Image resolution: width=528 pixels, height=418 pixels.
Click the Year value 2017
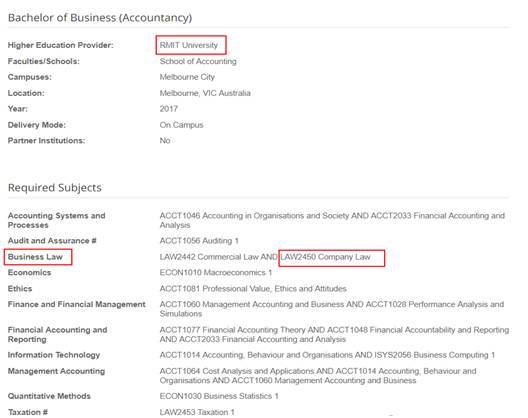pos(169,109)
